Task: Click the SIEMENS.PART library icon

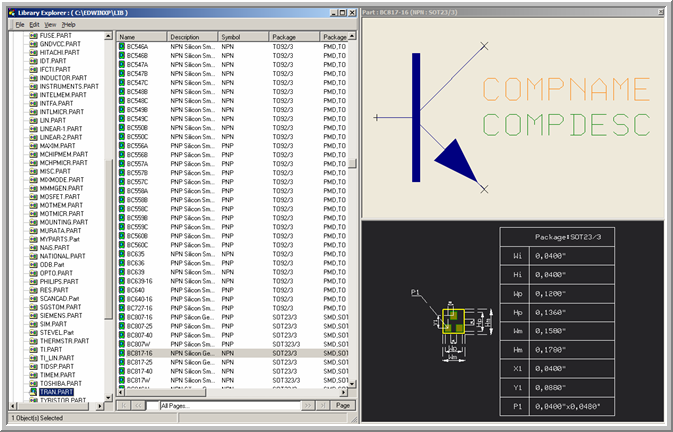Action: click(33, 316)
